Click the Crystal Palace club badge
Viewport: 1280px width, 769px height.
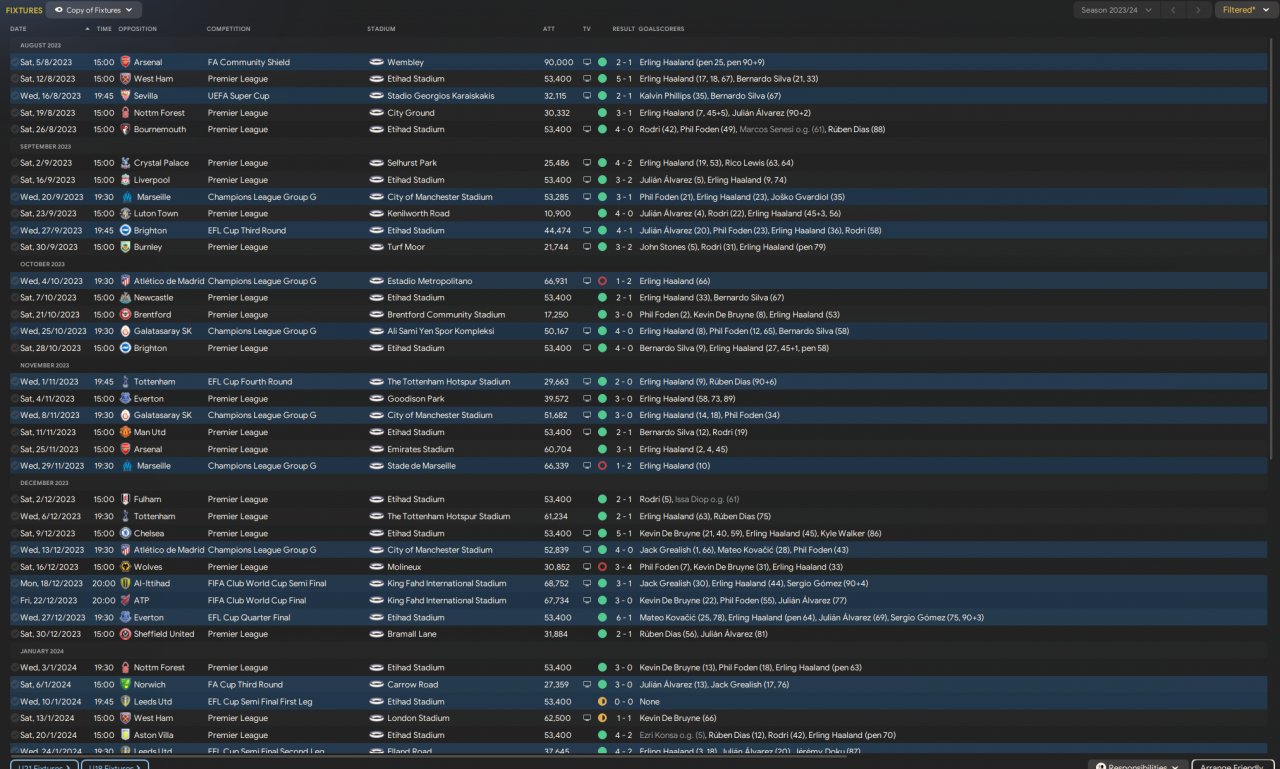pos(125,163)
